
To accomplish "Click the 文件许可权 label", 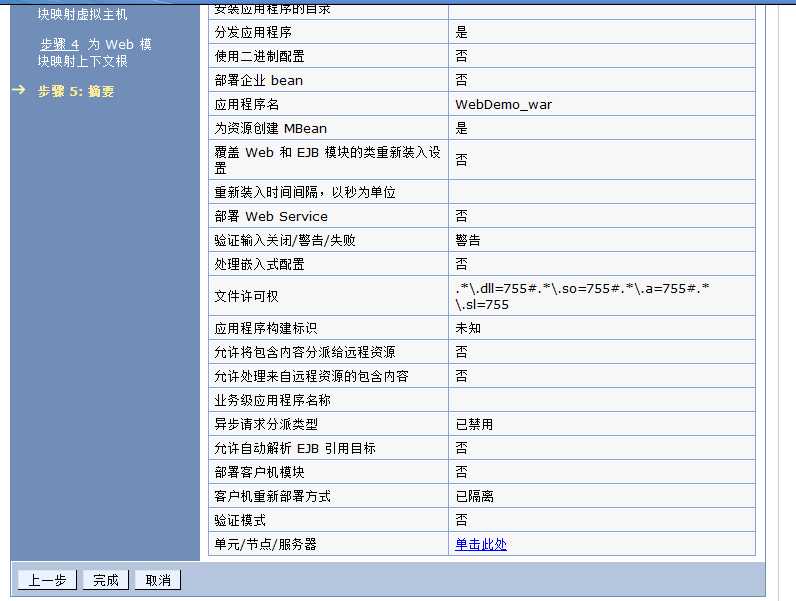I will [246, 296].
